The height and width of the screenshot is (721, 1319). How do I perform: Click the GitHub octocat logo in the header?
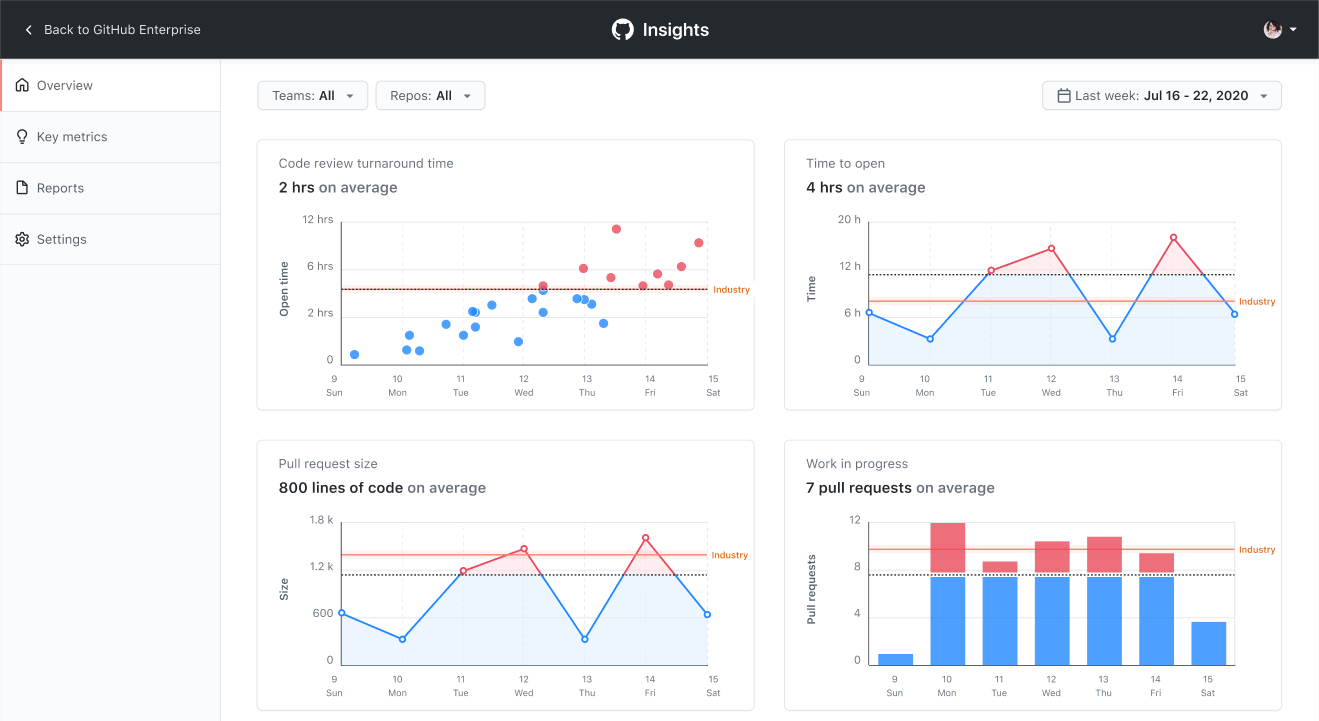(x=622, y=29)
